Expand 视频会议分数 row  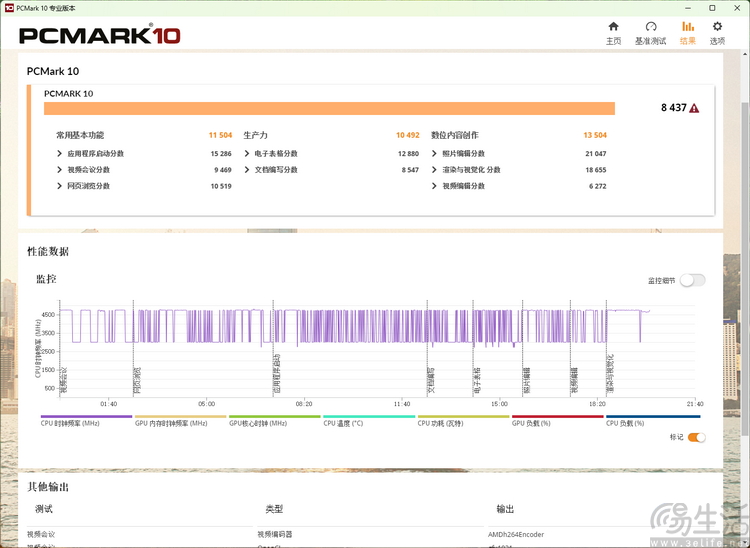pyautogui.click(x=59, y=170)
